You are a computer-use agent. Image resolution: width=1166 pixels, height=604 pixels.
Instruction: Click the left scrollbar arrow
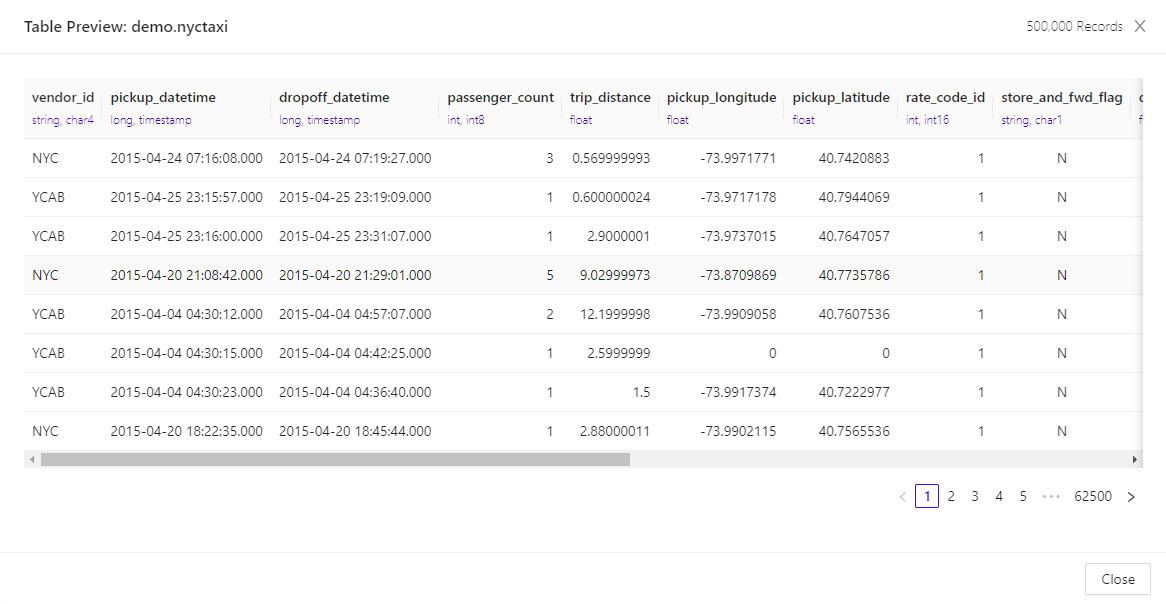point(31,458)
